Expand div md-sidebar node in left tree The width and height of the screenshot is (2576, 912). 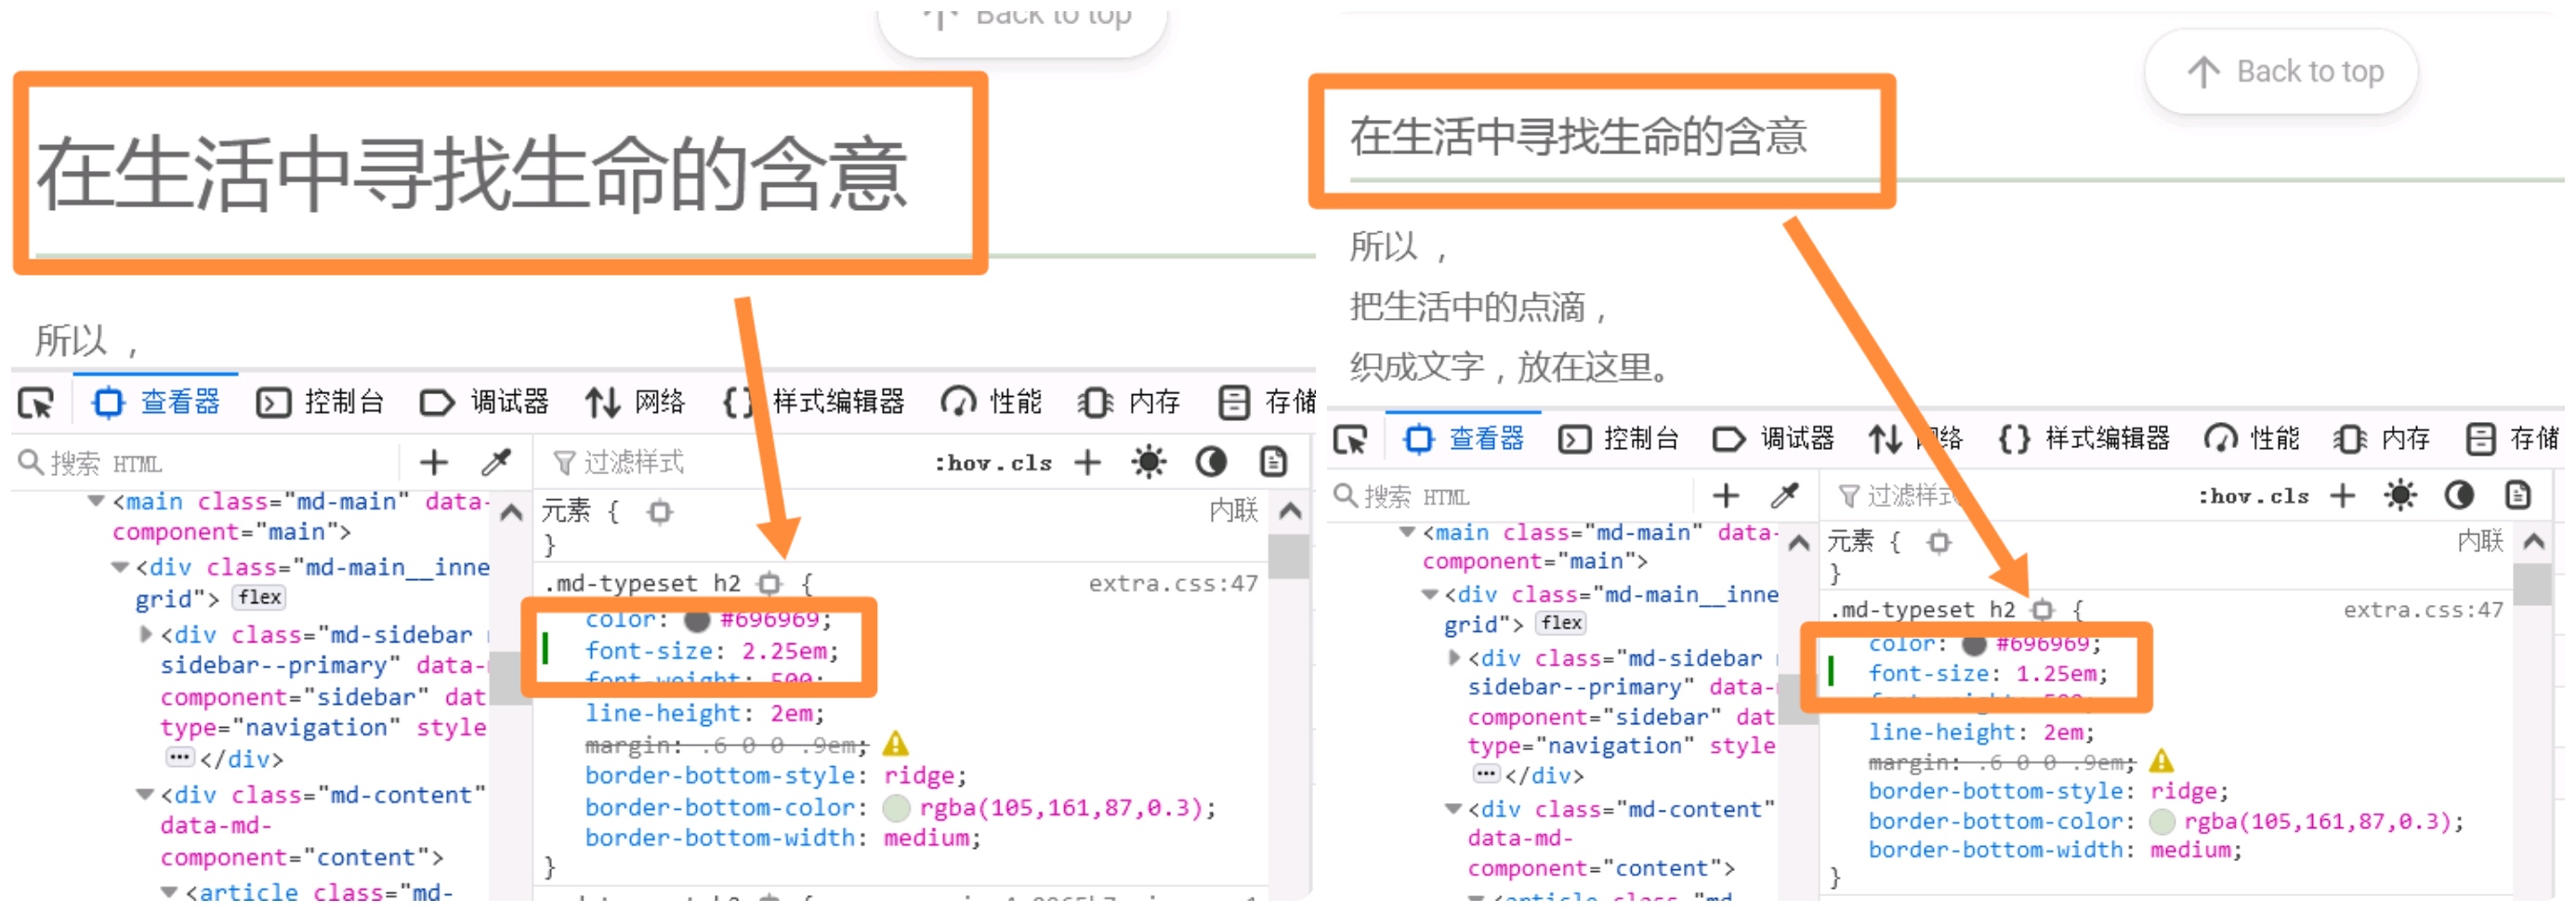[x=146, y=635]
